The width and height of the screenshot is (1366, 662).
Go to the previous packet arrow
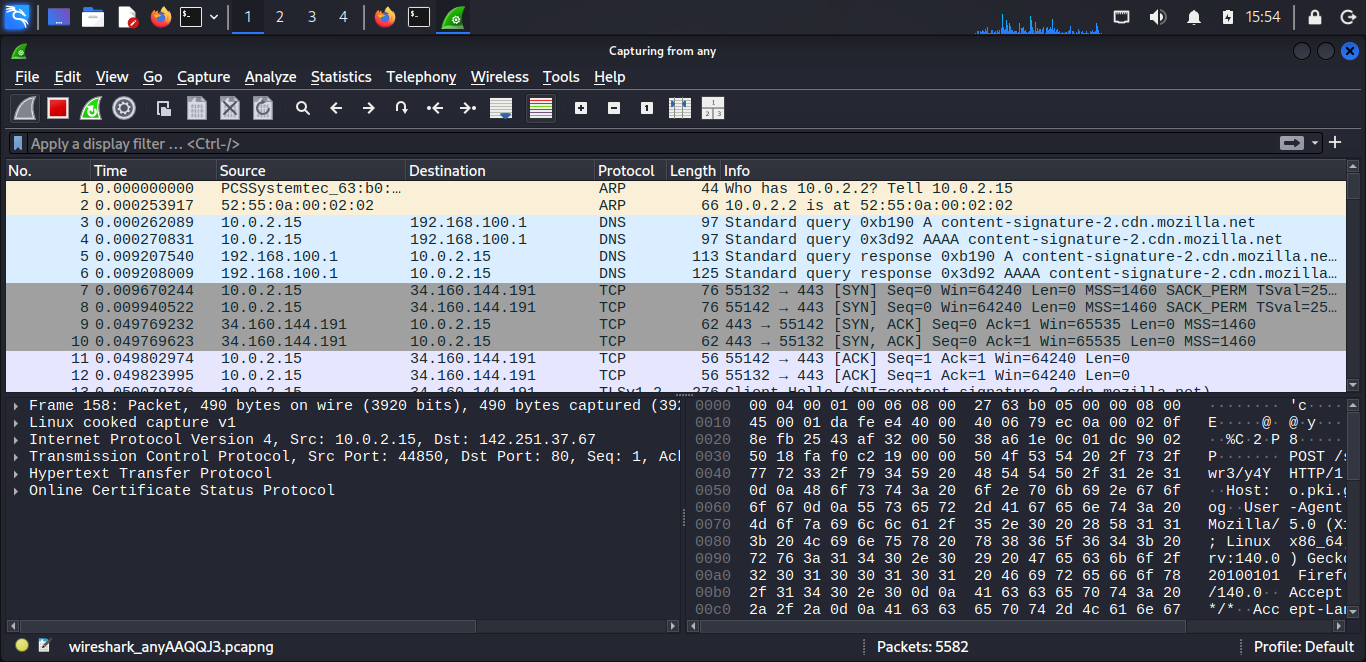pyautogui.click(x=336, y=108)
